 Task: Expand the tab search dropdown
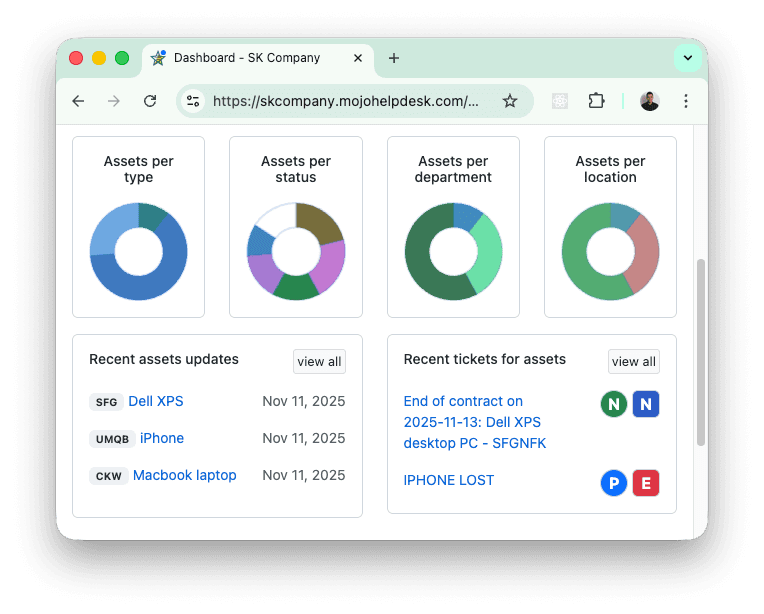tap(688, 58)
